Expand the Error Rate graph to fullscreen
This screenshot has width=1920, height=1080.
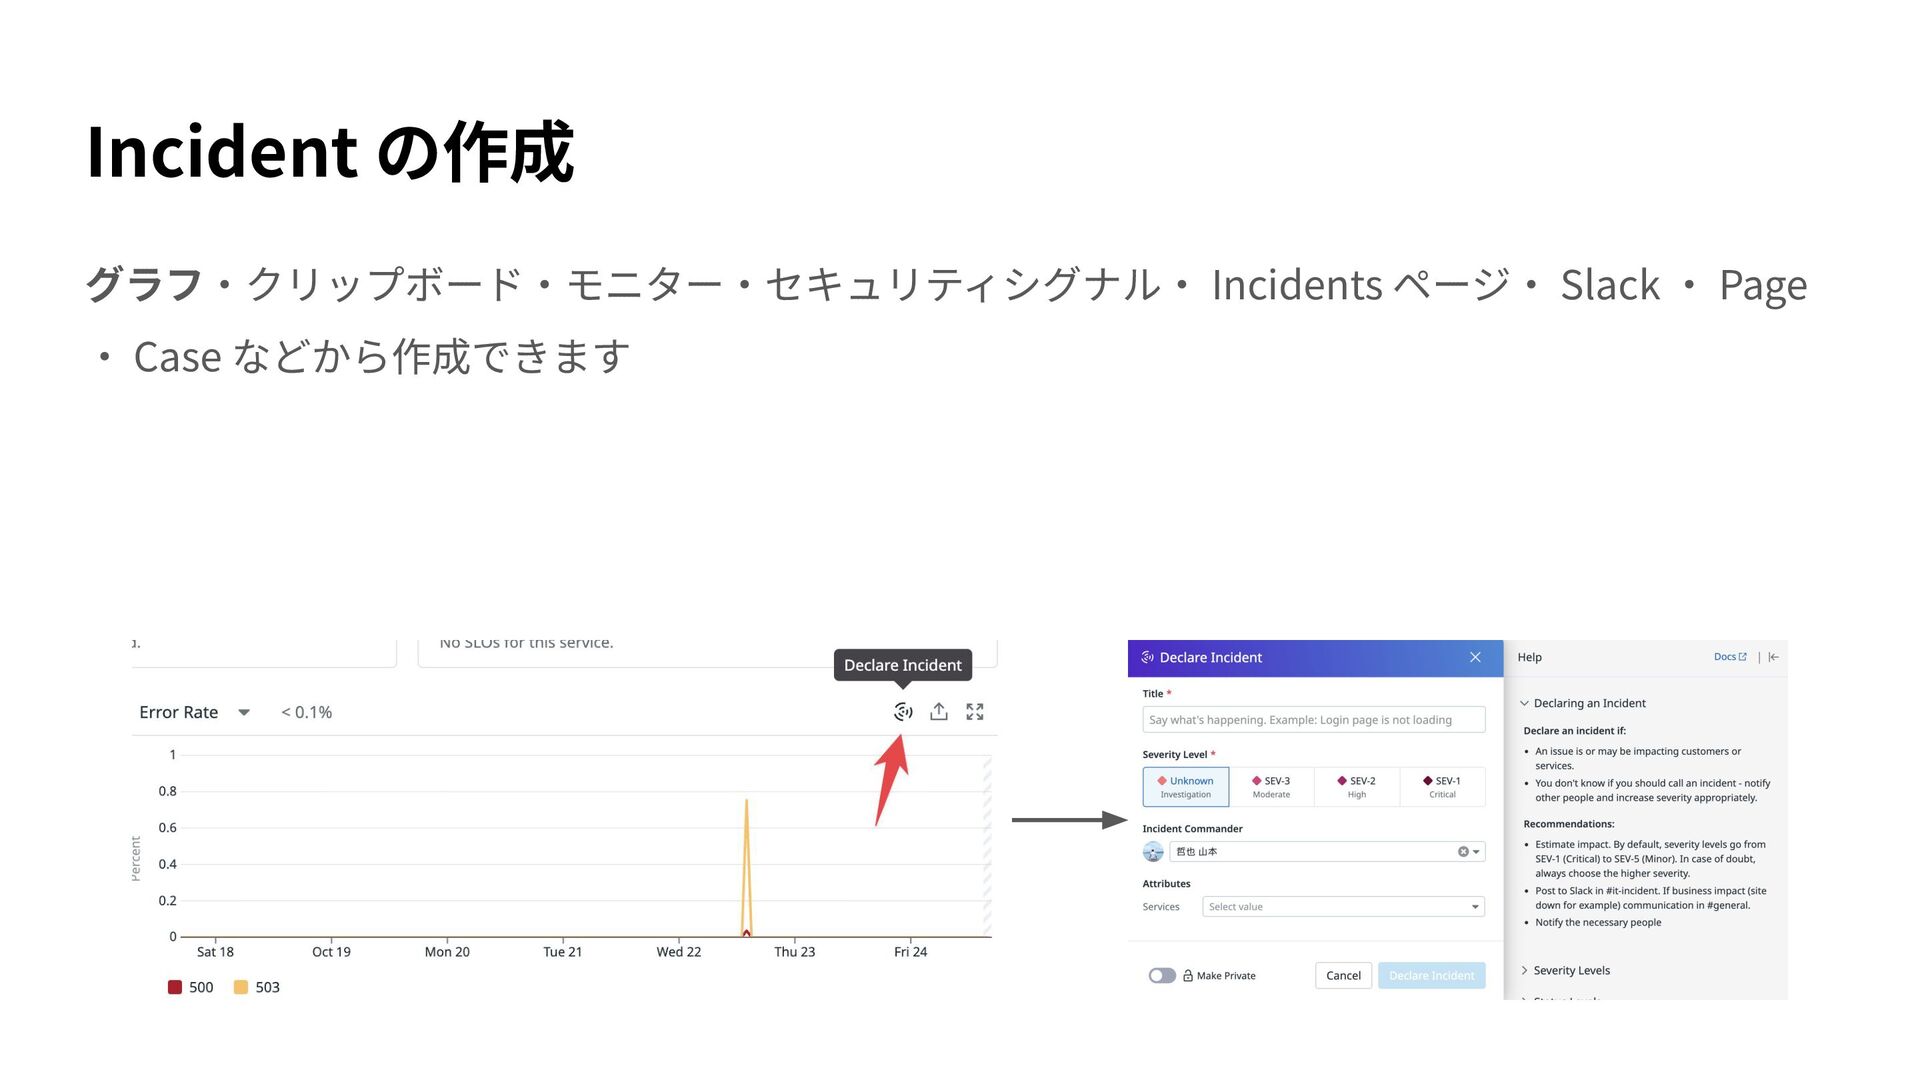point(975,712)
